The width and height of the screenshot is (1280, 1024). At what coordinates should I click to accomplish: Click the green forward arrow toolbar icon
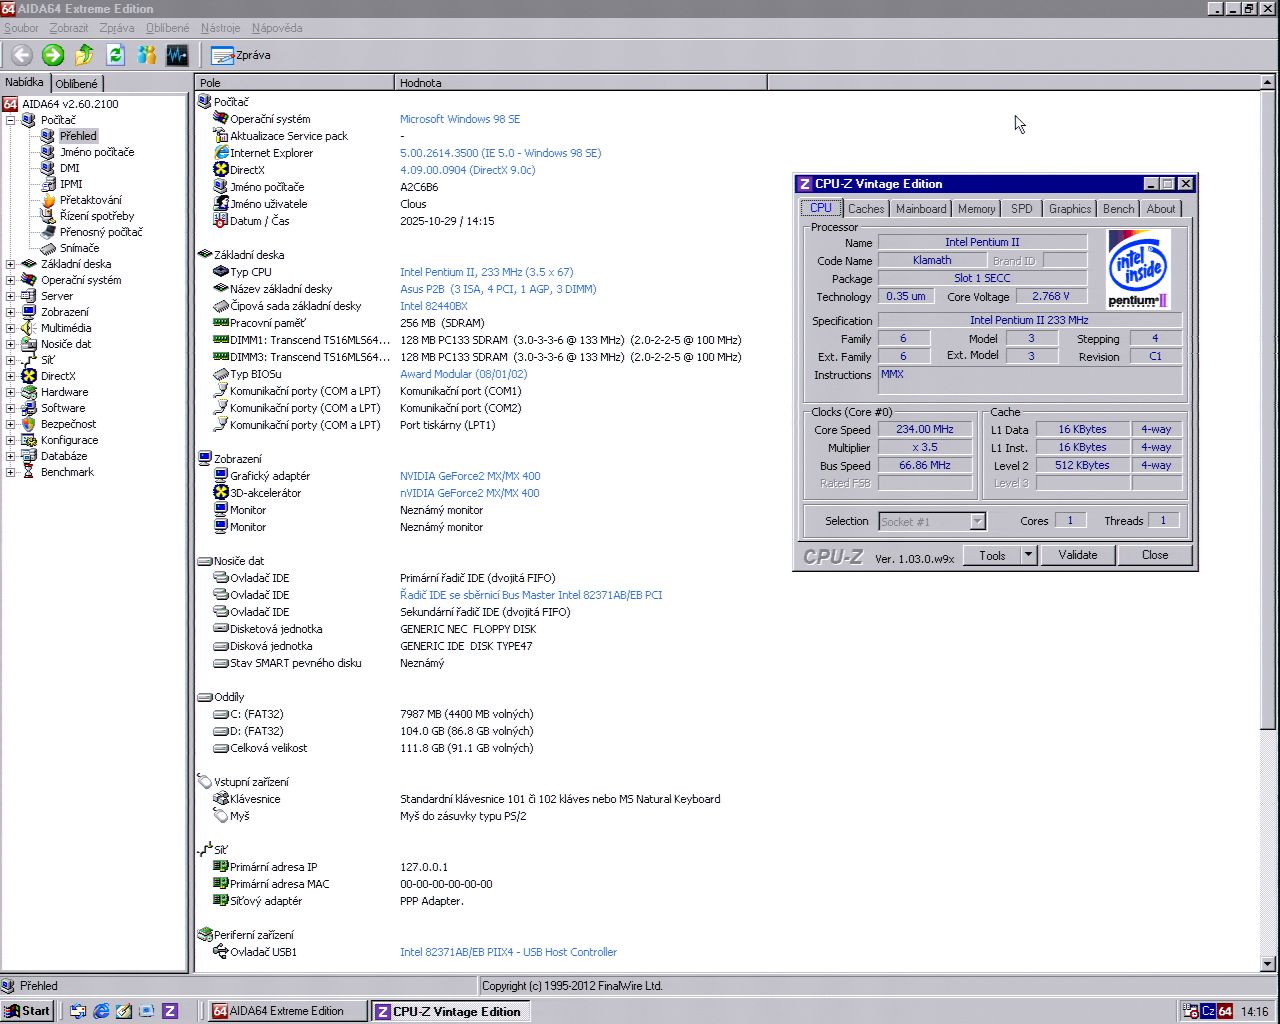click(53, 55)
